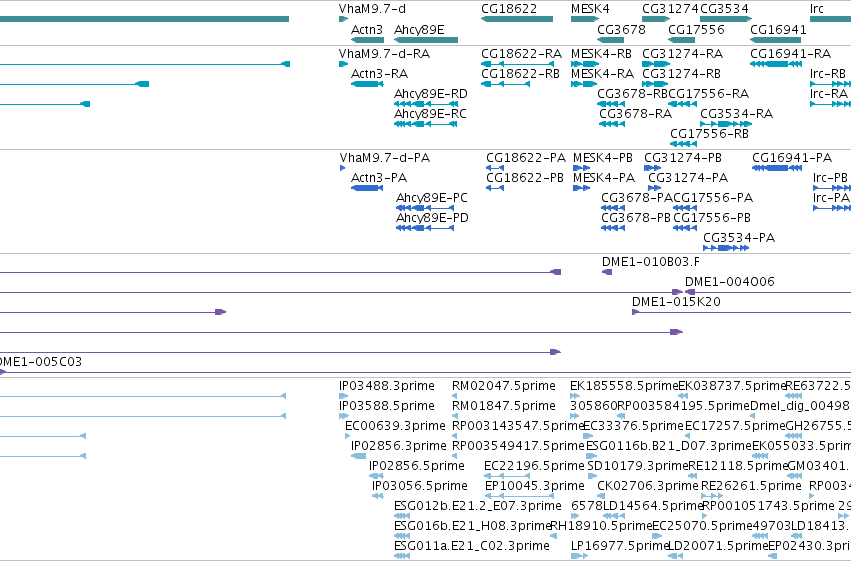Click the blue Actn3-PA coding glyph
Screen dimensions: 851x561
tap(367, 188)
